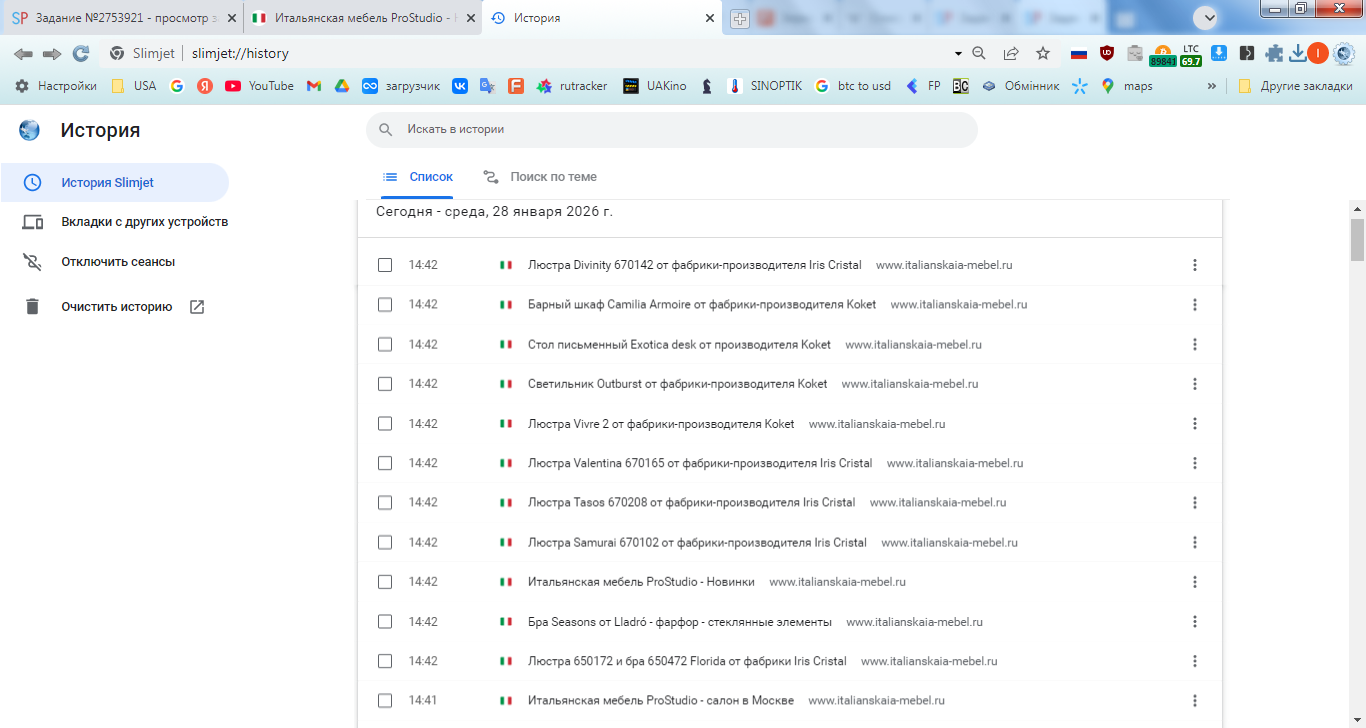Mark the checkbox for Люстра Samurai 670102
1366x728 pixels.
(x=385, y=542)
